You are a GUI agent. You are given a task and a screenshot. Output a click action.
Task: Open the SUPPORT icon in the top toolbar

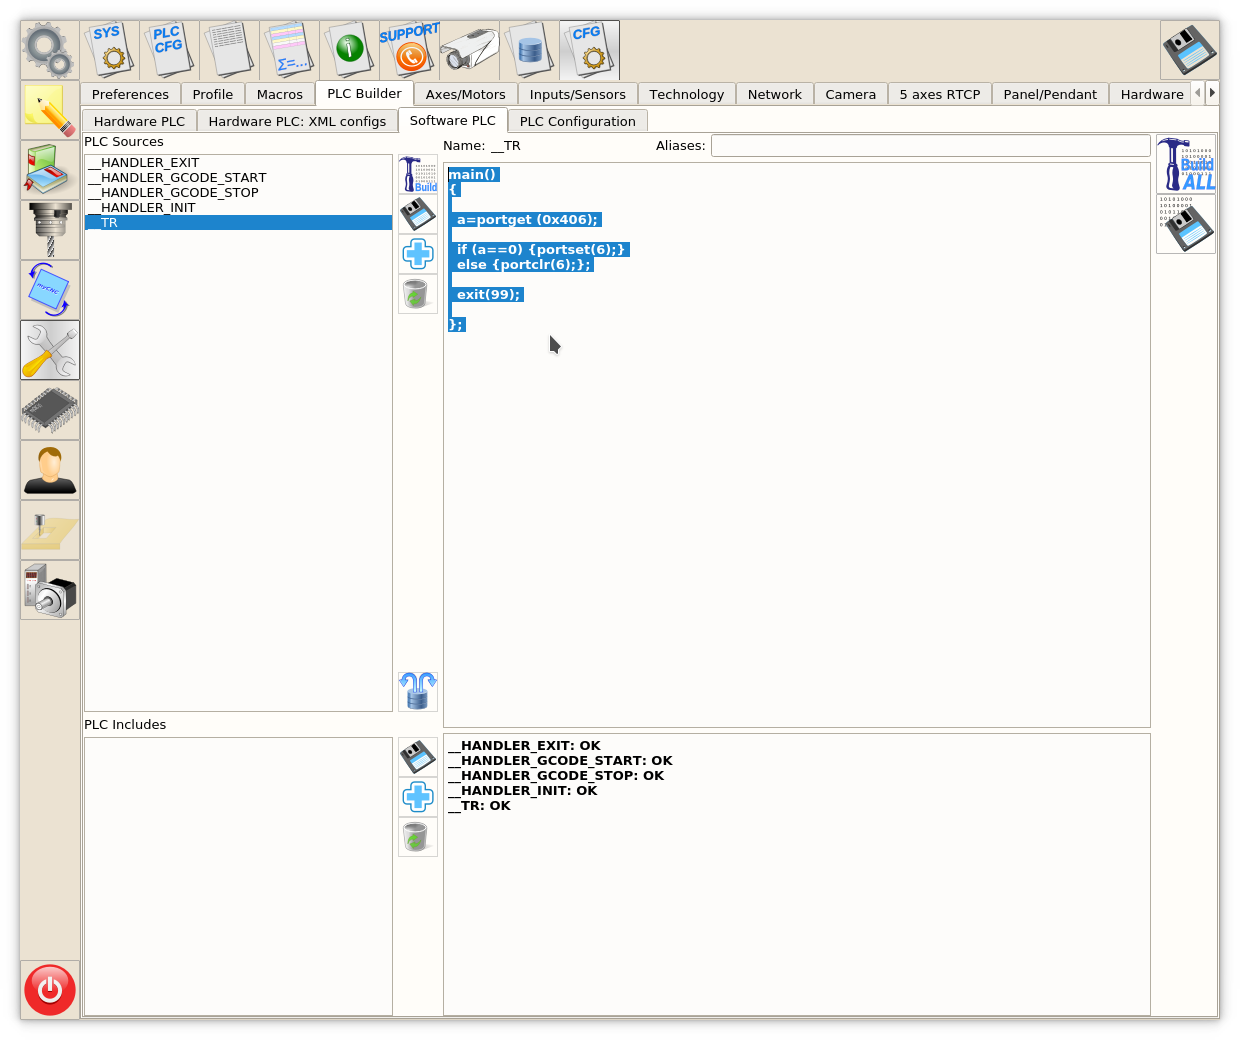pos(410,50)
